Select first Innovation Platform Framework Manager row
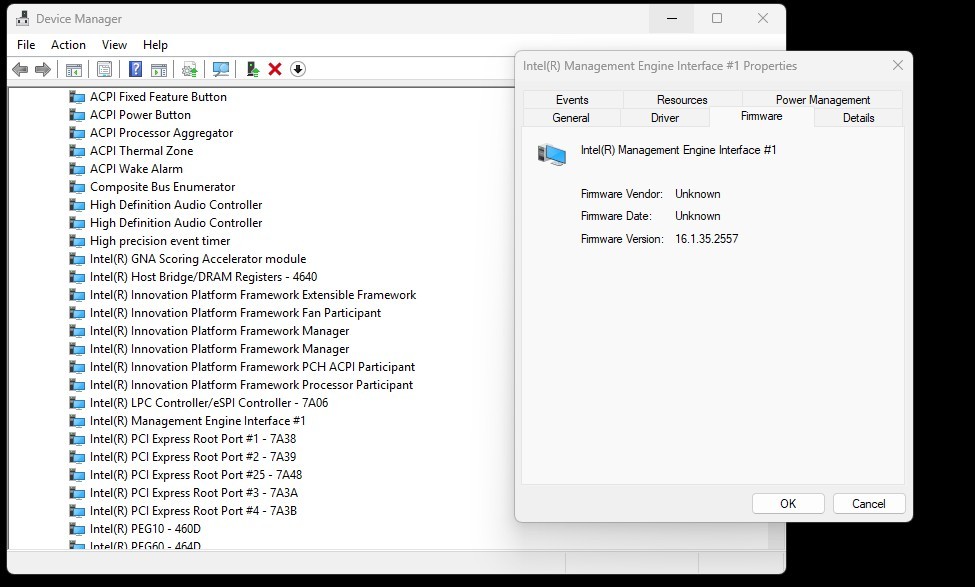The width and height of the screenshot is (975, 587). click(x=219, y=331)
